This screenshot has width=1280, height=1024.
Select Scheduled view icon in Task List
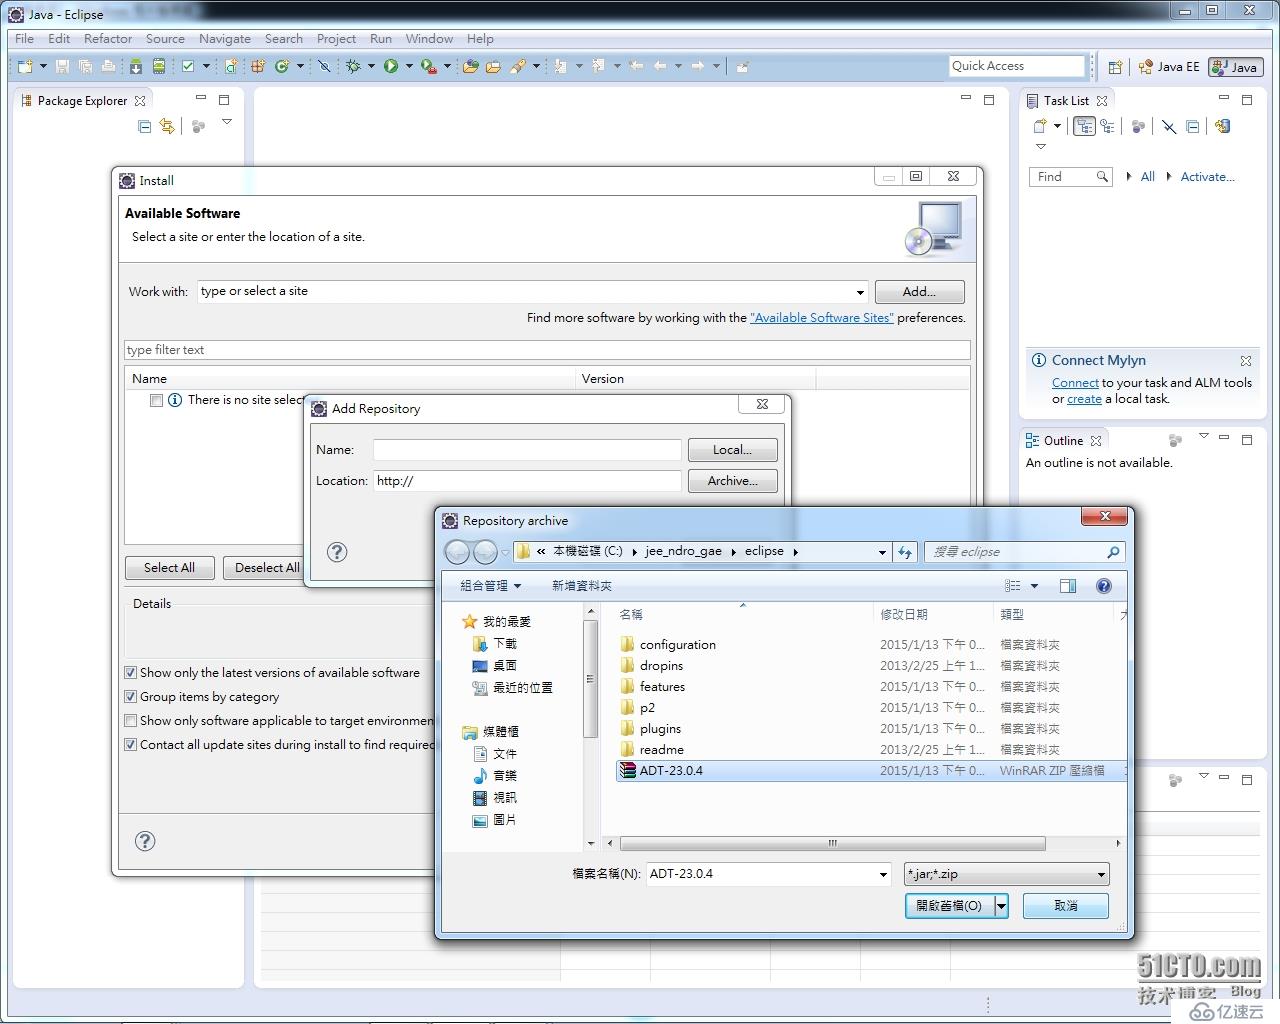[x=1107, y=126]
